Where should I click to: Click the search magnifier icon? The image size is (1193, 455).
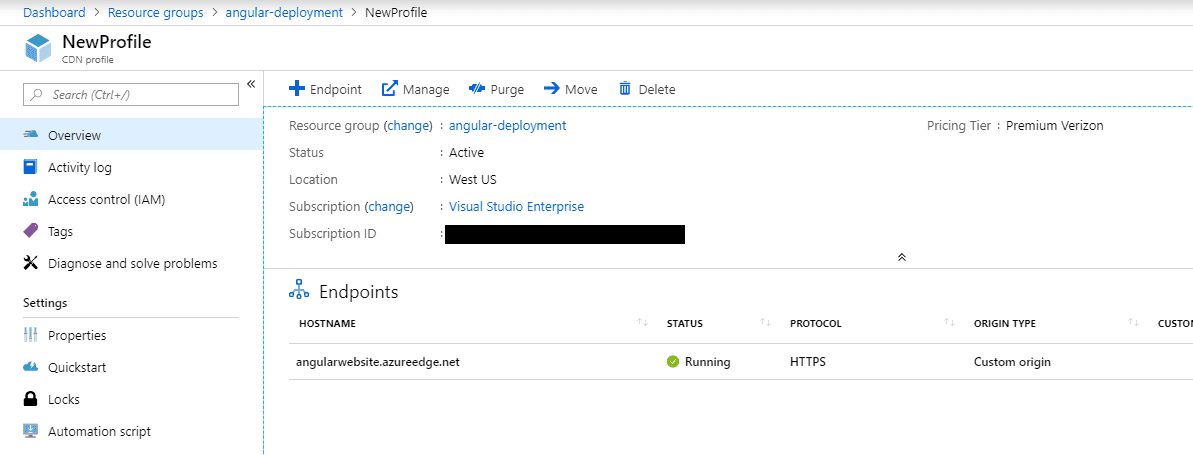(37, 95)
